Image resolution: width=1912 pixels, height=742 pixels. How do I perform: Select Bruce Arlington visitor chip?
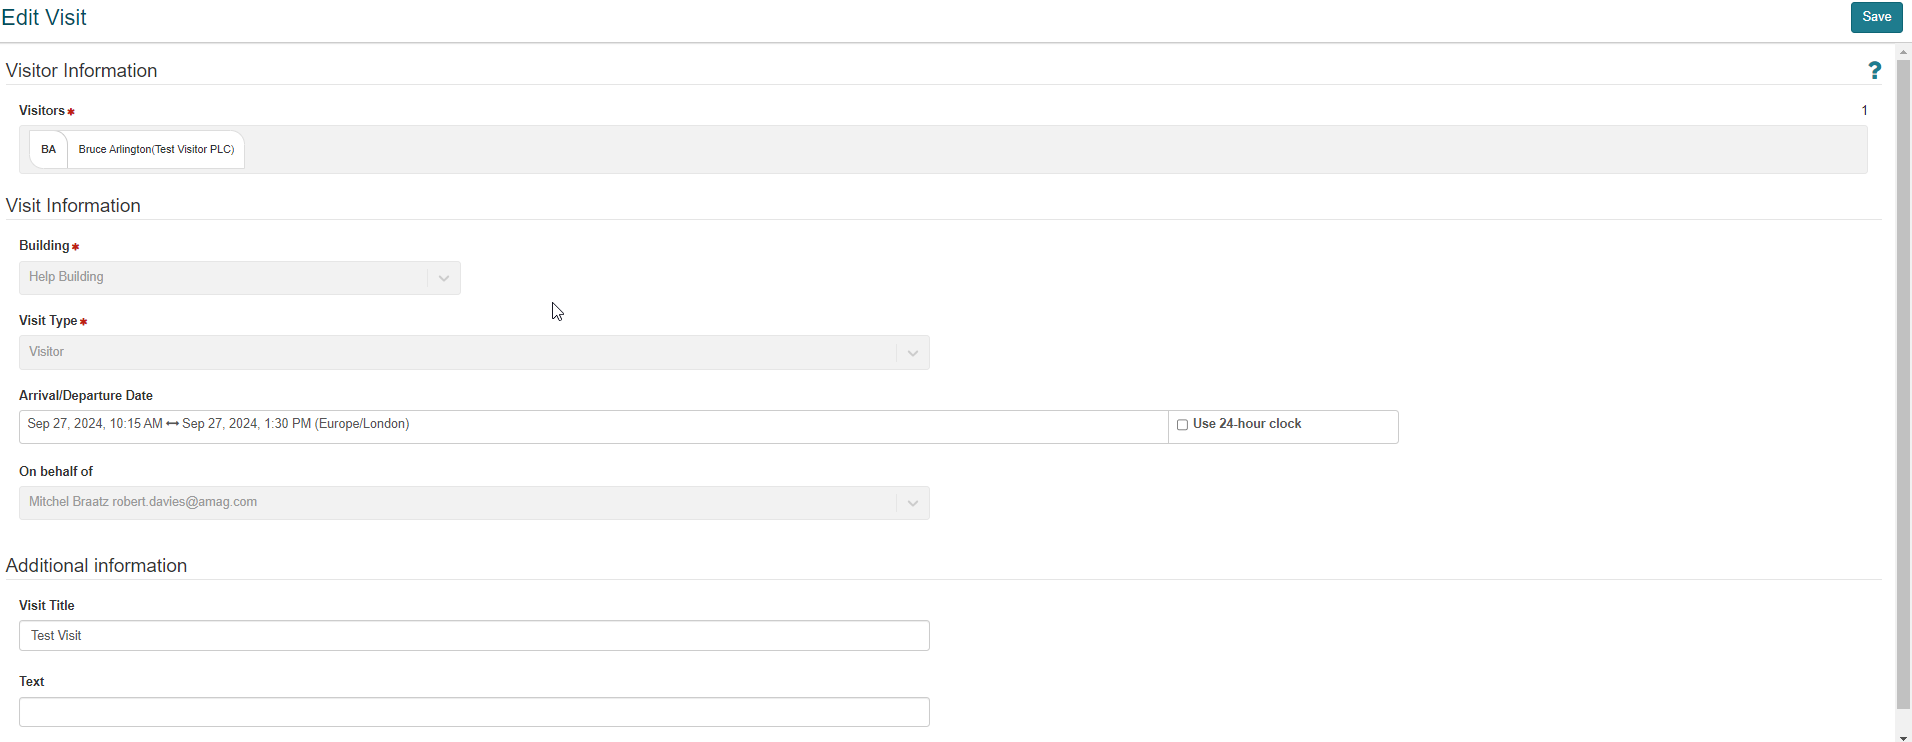tap(137, 149)
